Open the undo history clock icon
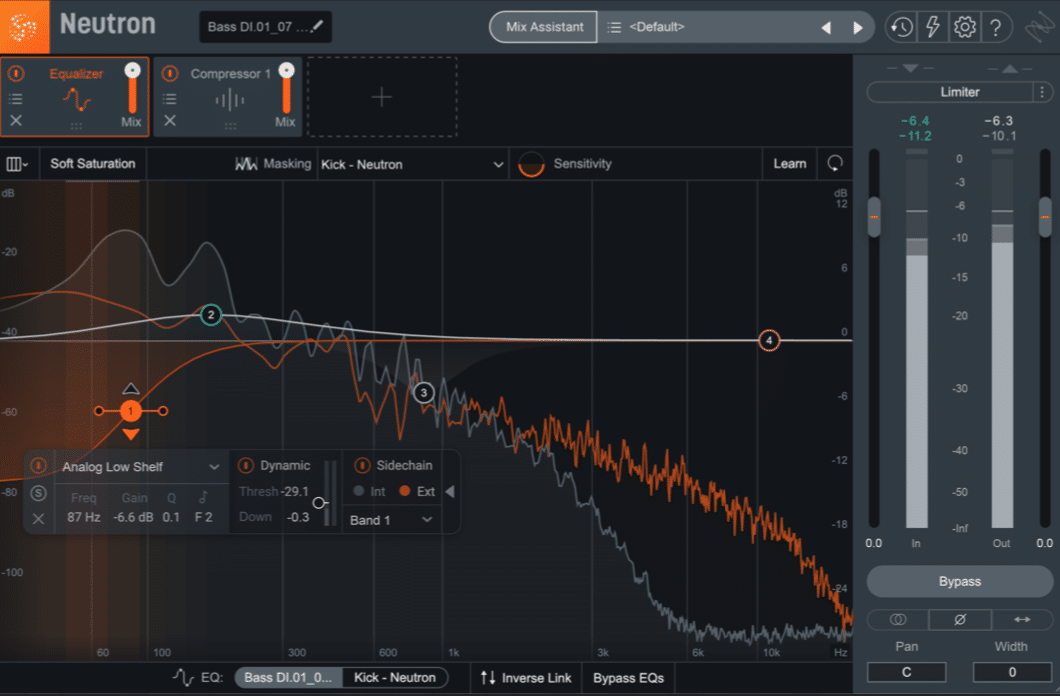 901,27
